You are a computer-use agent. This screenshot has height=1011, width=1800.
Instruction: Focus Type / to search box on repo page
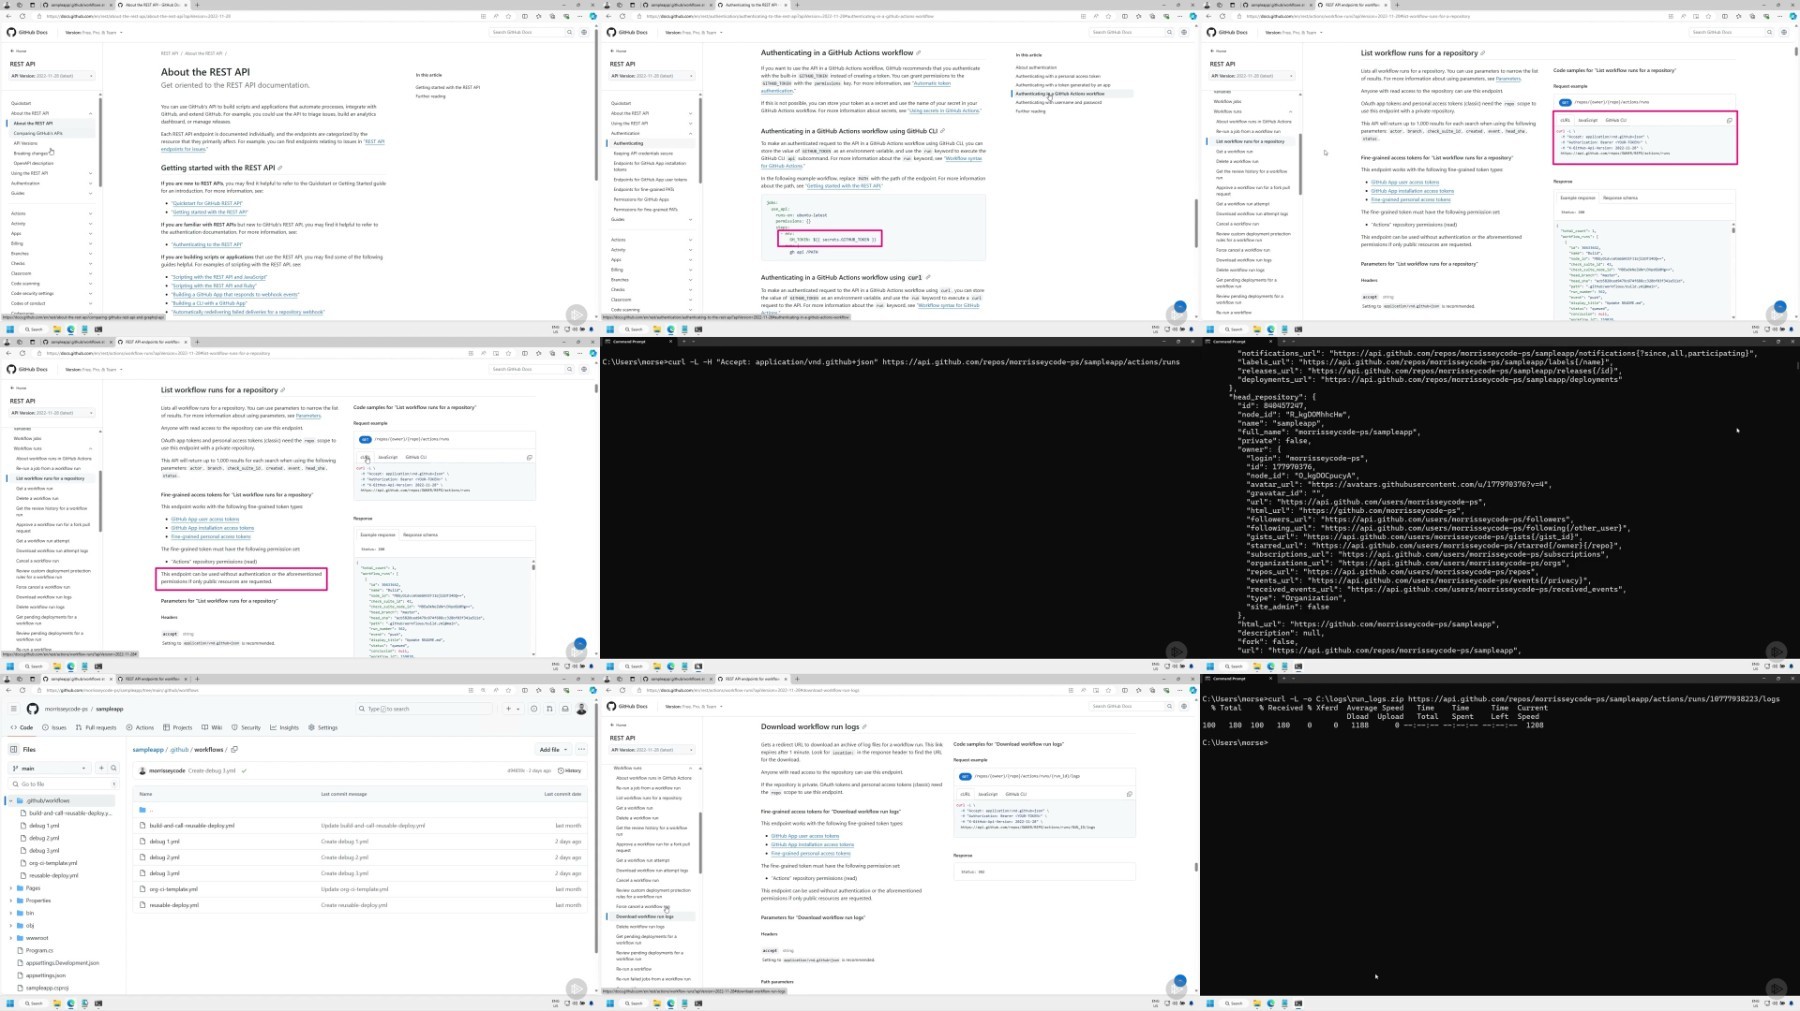424,708
